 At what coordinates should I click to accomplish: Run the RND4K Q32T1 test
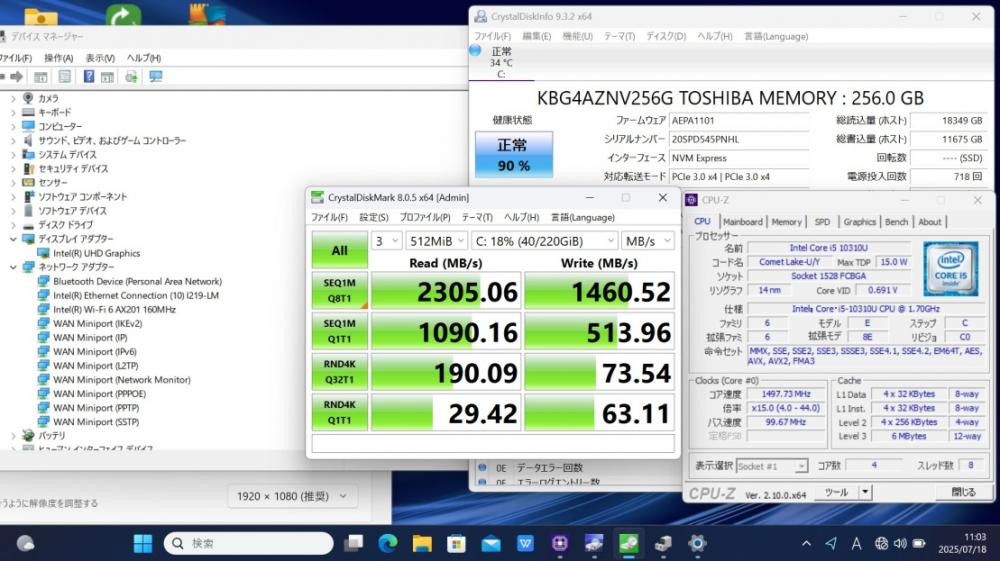(x=339, y=372)
